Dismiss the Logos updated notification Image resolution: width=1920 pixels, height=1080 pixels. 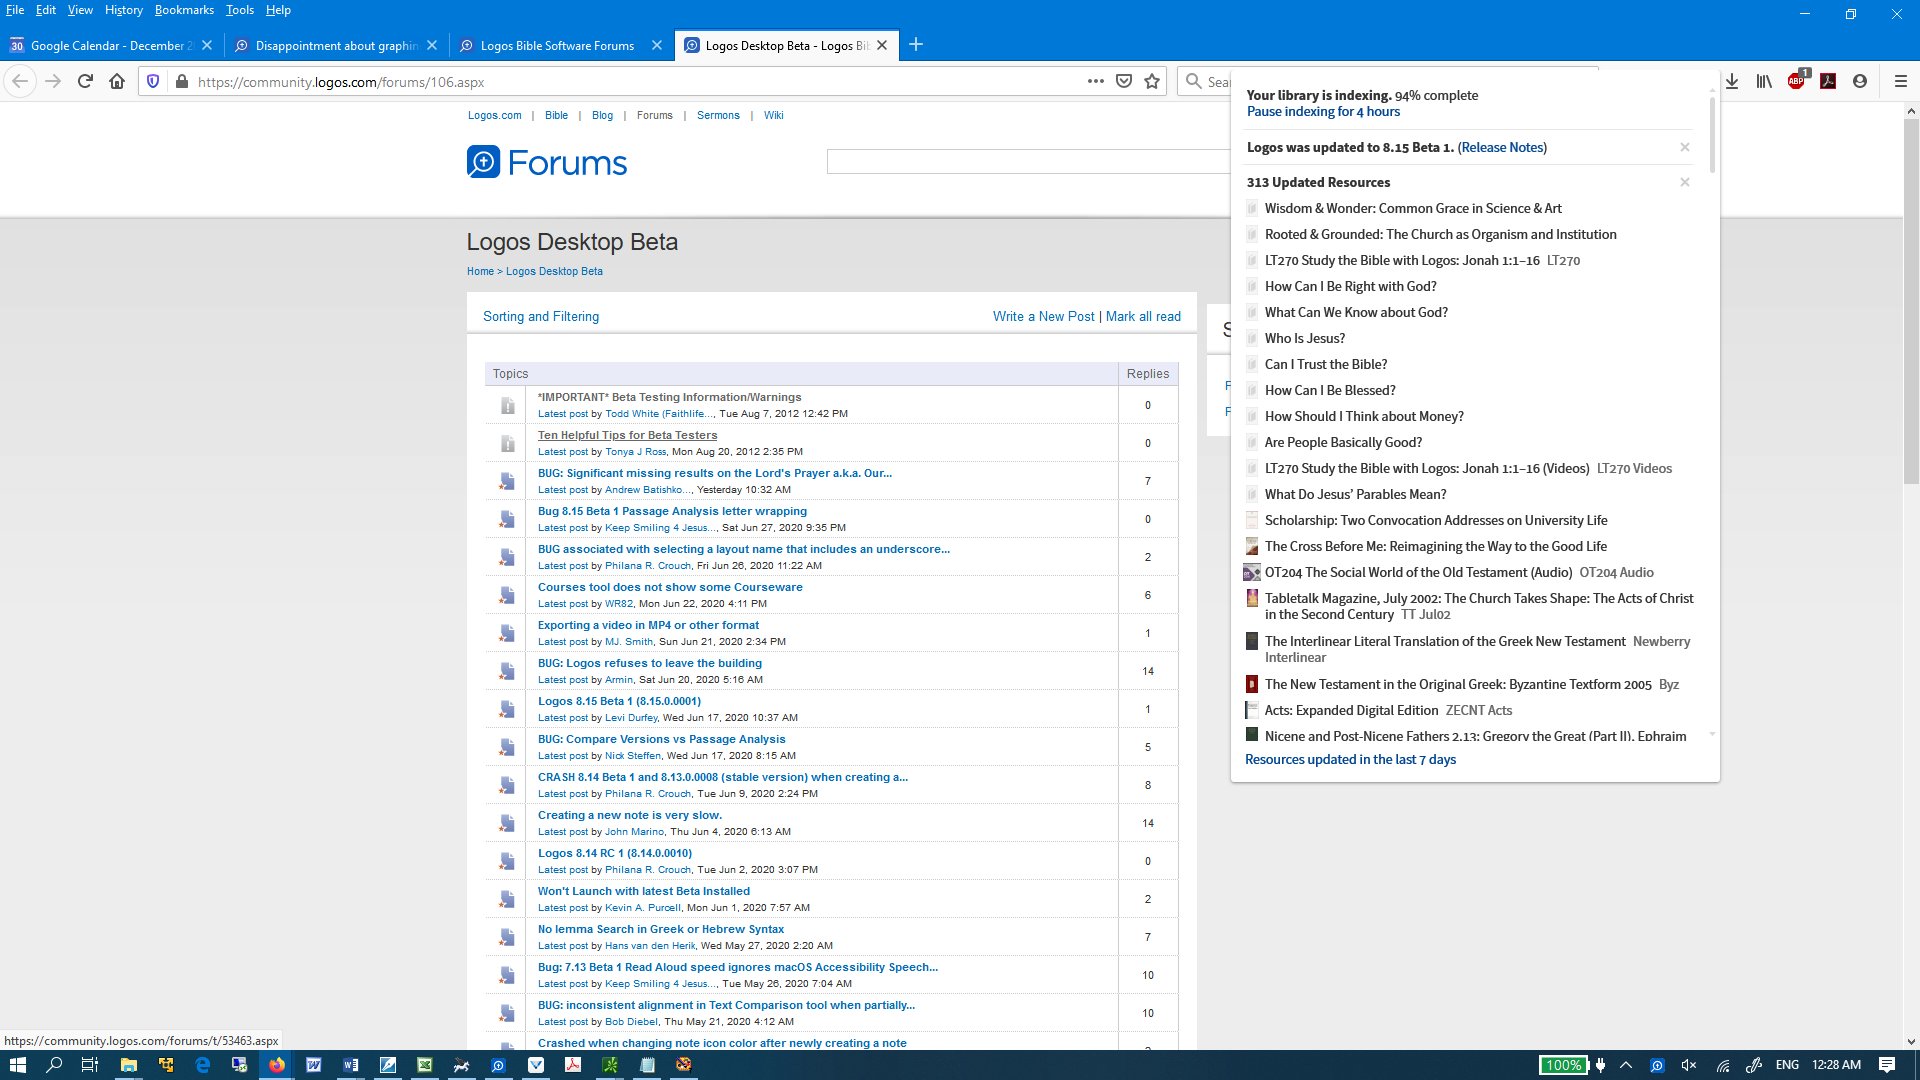(x=1685, y=147)
